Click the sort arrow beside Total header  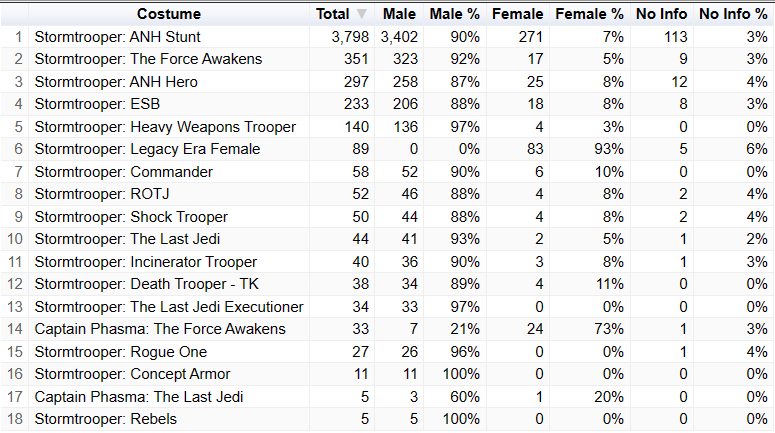[362, 14]
